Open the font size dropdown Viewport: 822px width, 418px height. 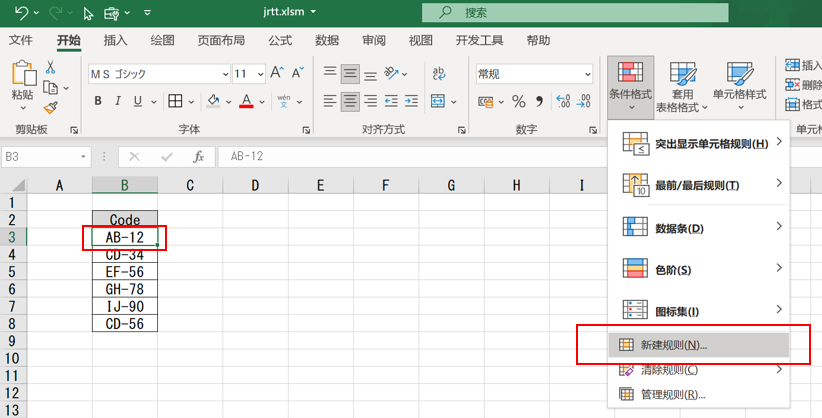[x=261, y=74]
